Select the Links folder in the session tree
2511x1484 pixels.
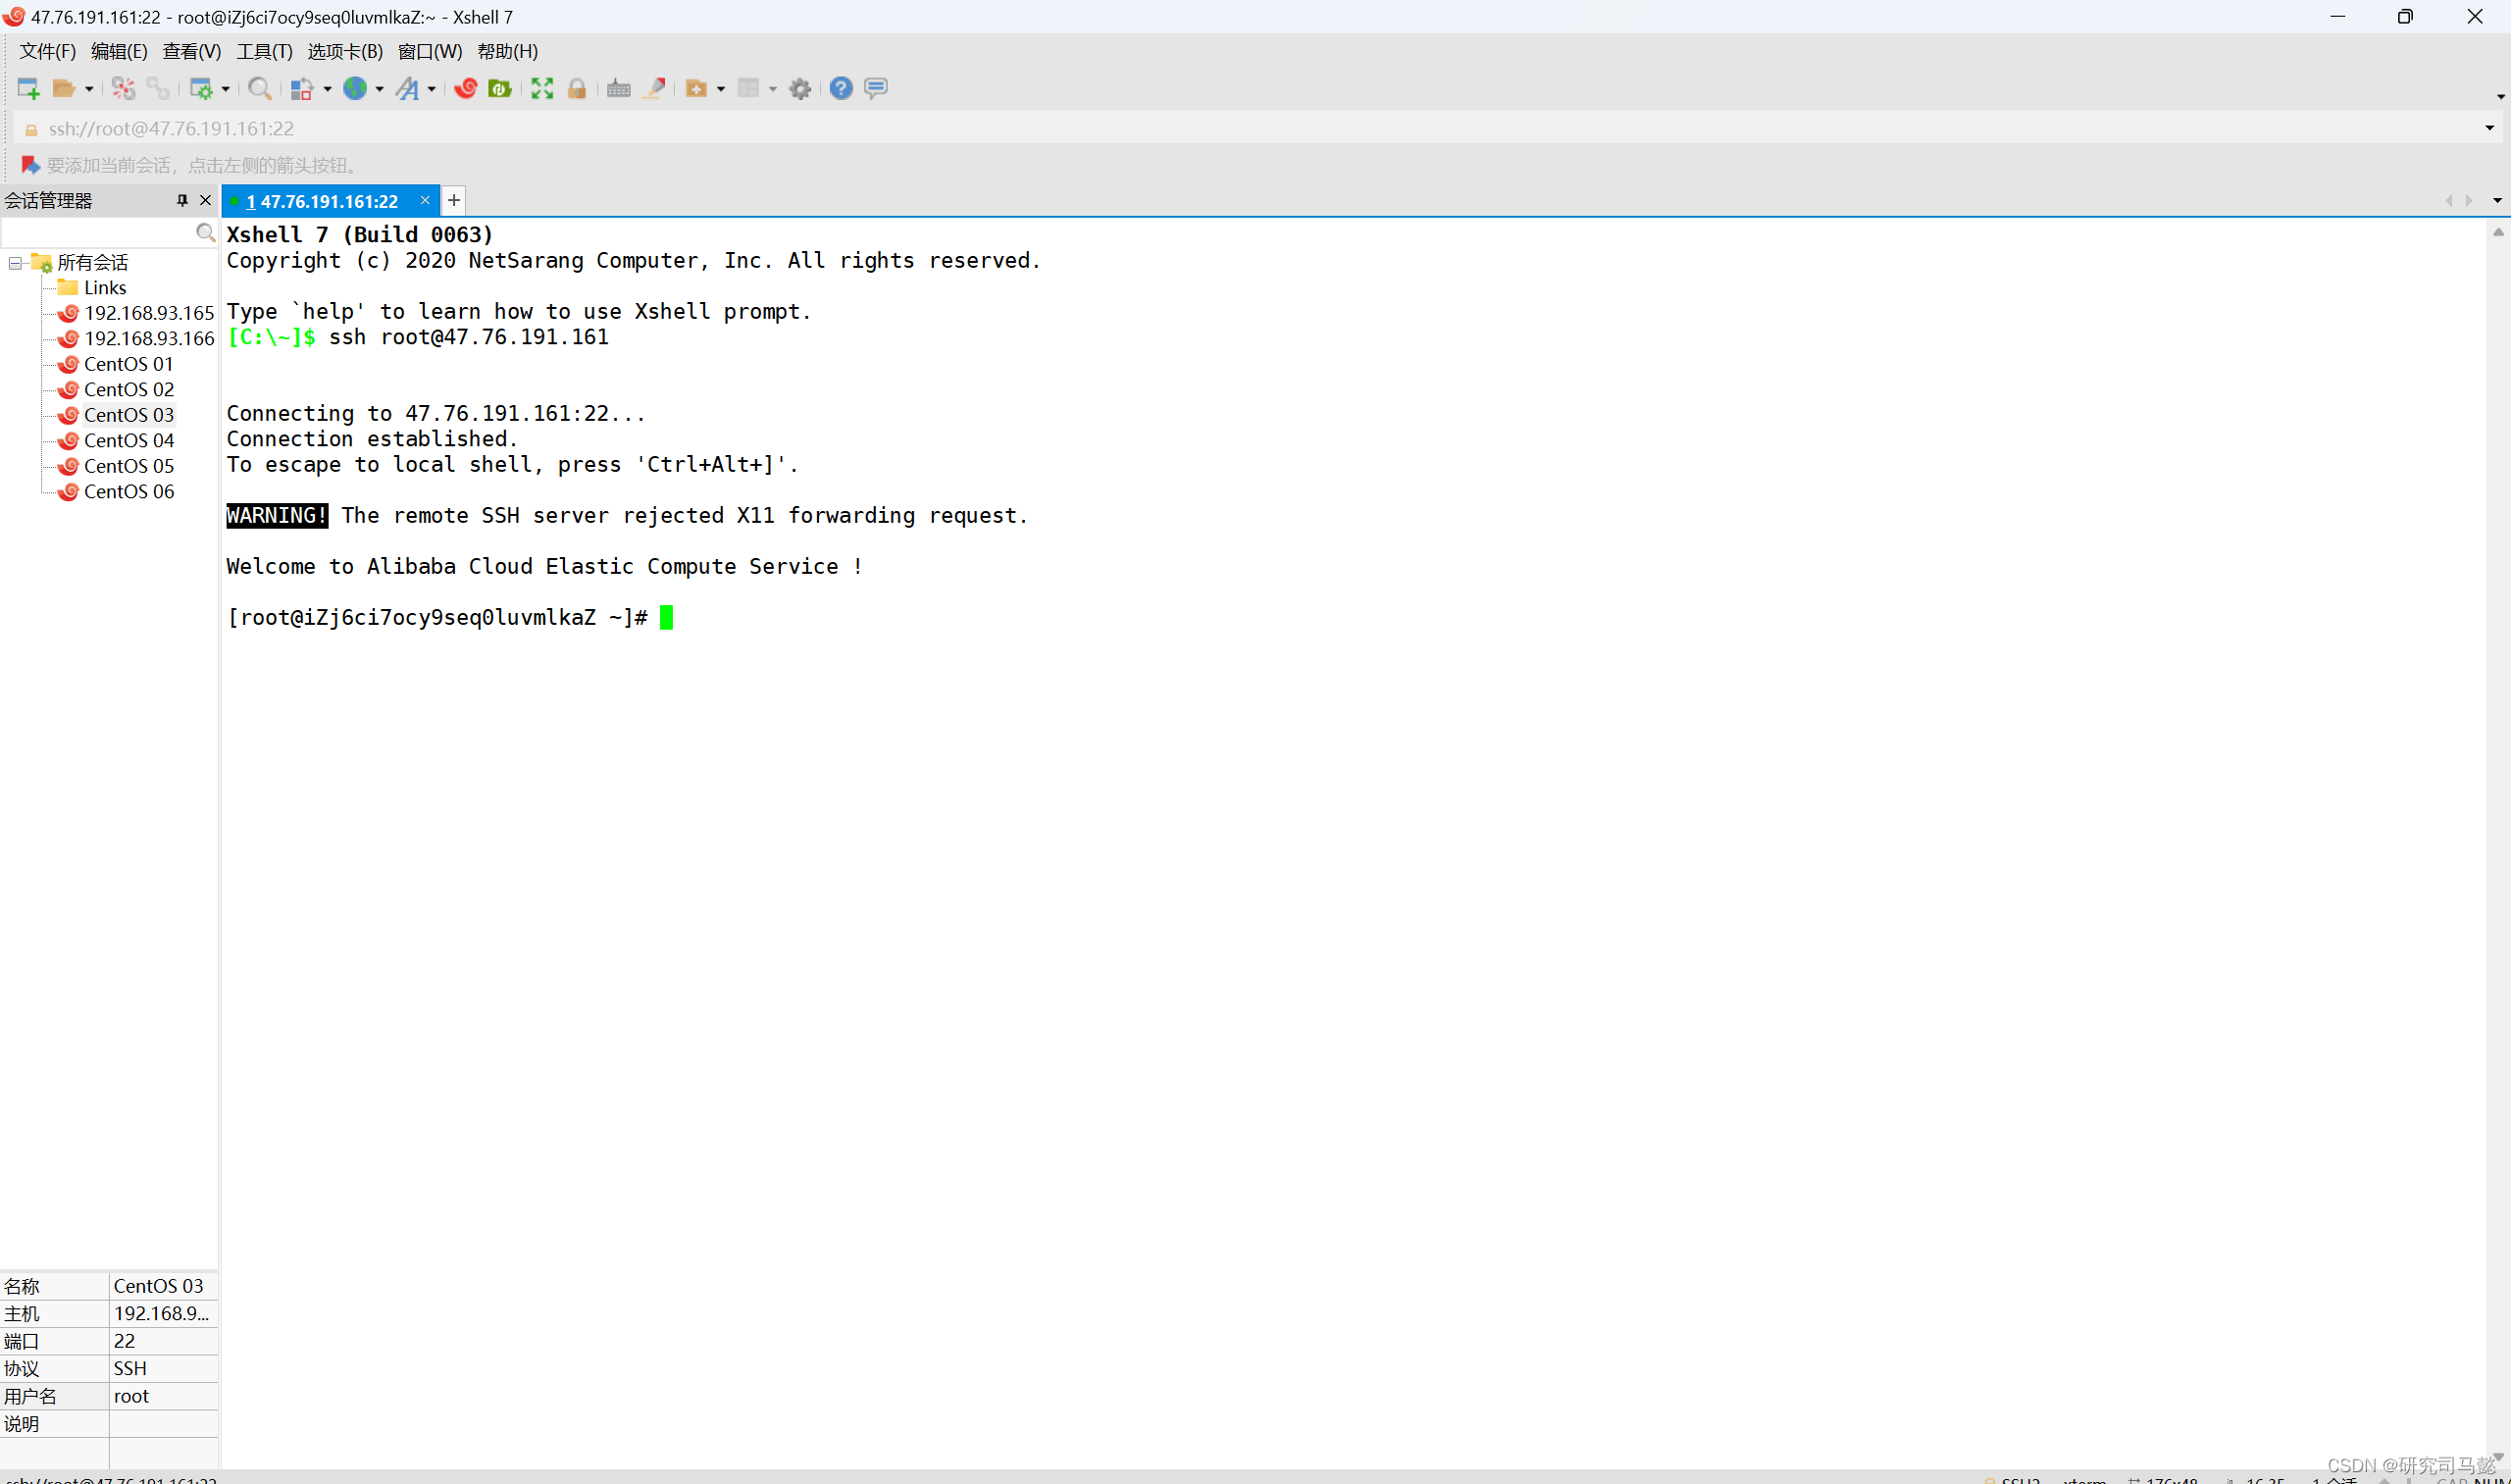[104, 288]
